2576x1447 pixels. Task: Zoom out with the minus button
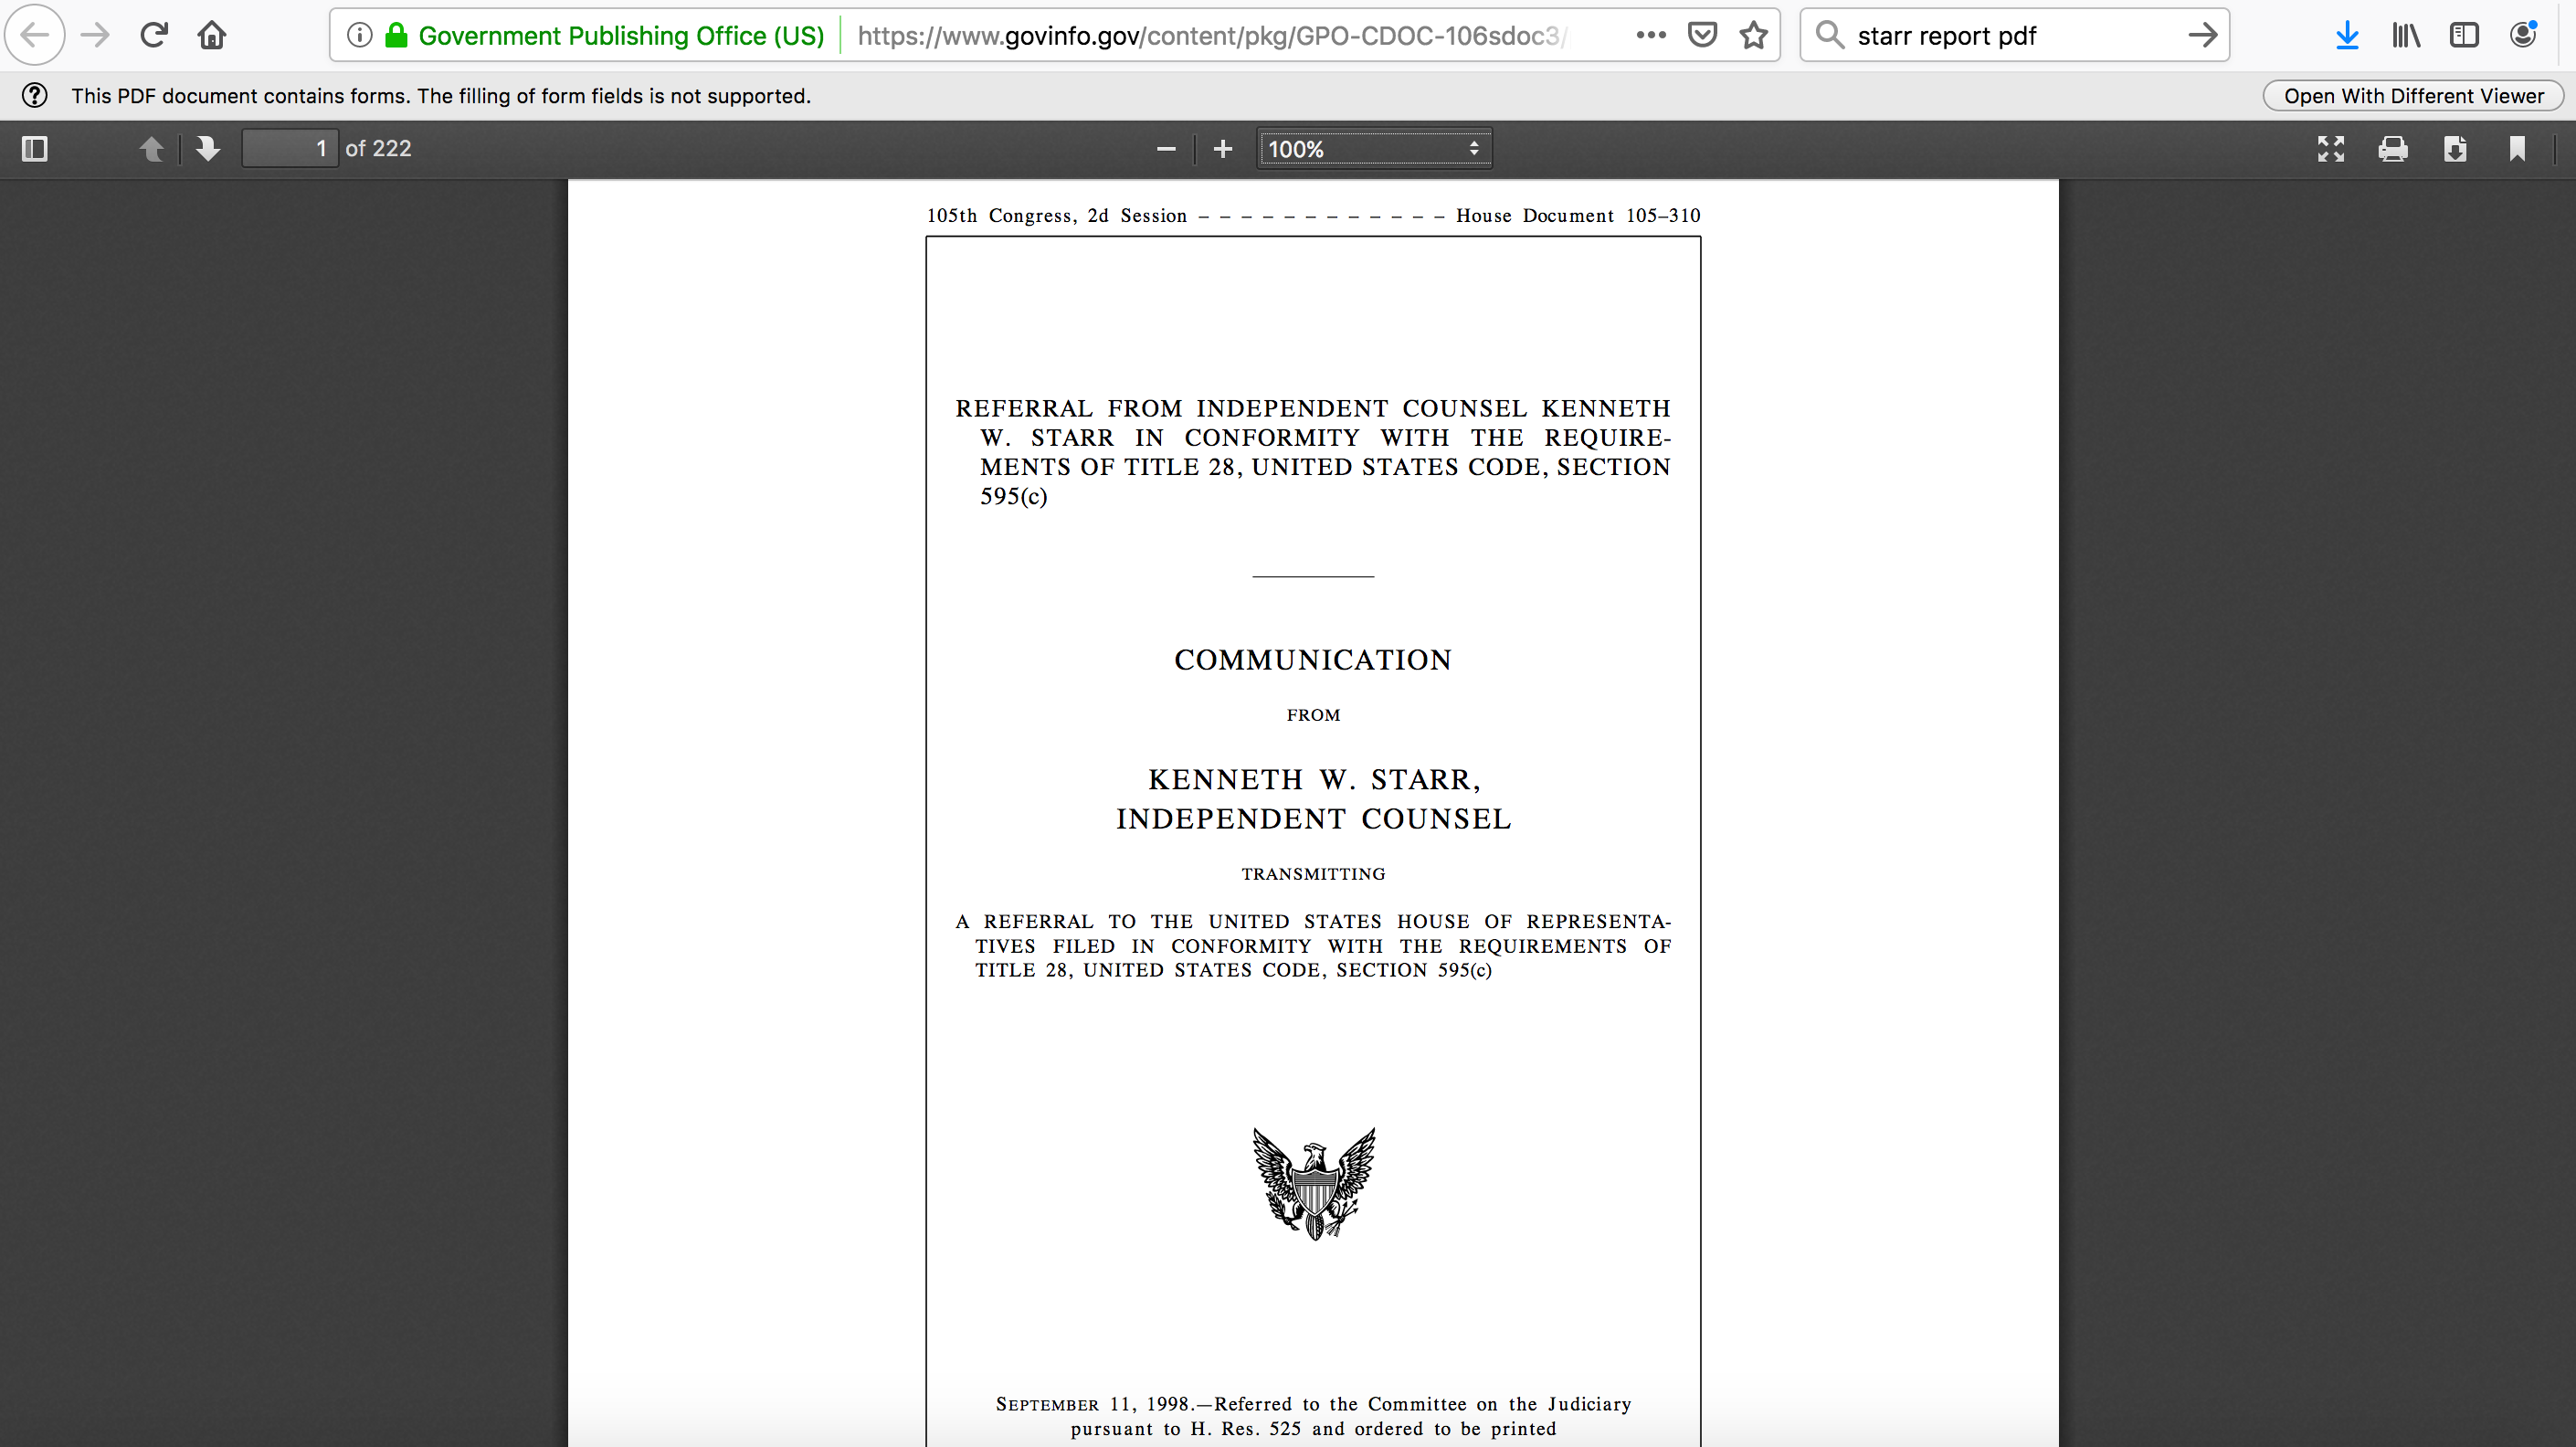coord(1165,149)
